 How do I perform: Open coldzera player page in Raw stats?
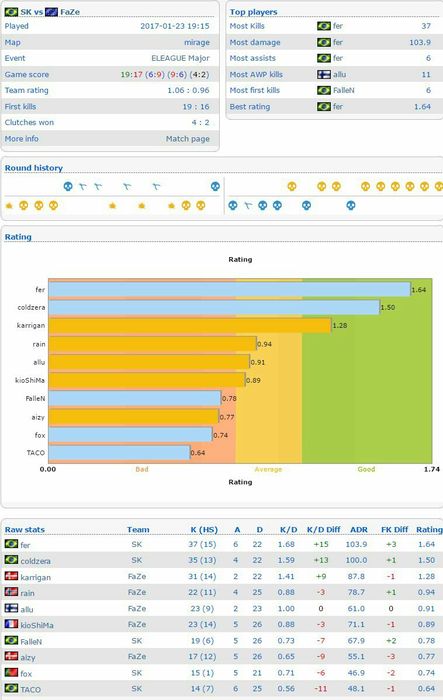[35, 561]
